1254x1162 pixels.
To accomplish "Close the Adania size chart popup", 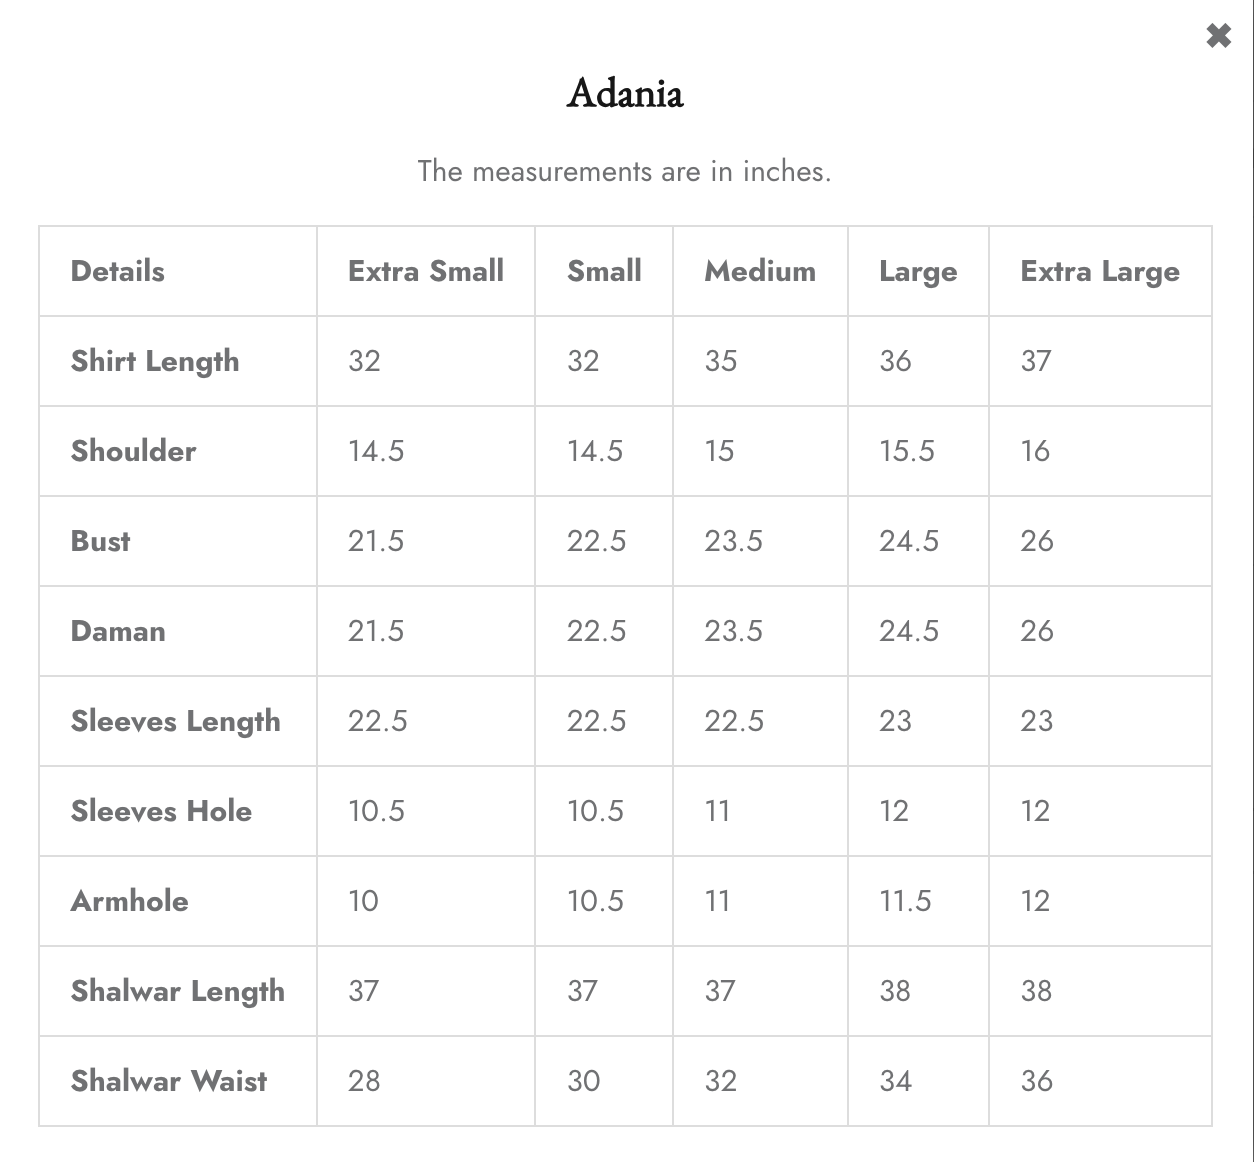I will click(x=1218, y=36).
